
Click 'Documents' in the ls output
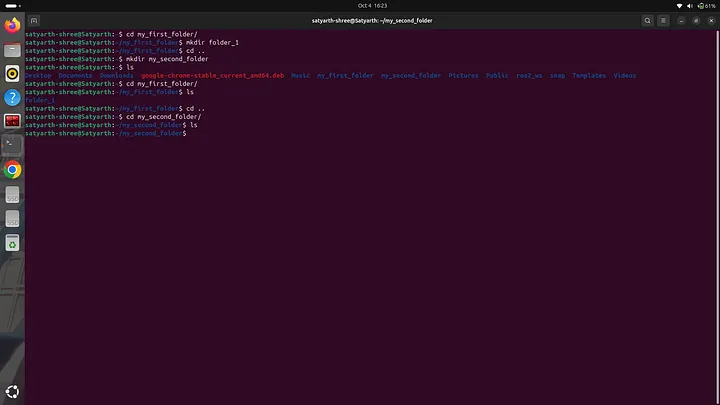[x=75, y=75]
